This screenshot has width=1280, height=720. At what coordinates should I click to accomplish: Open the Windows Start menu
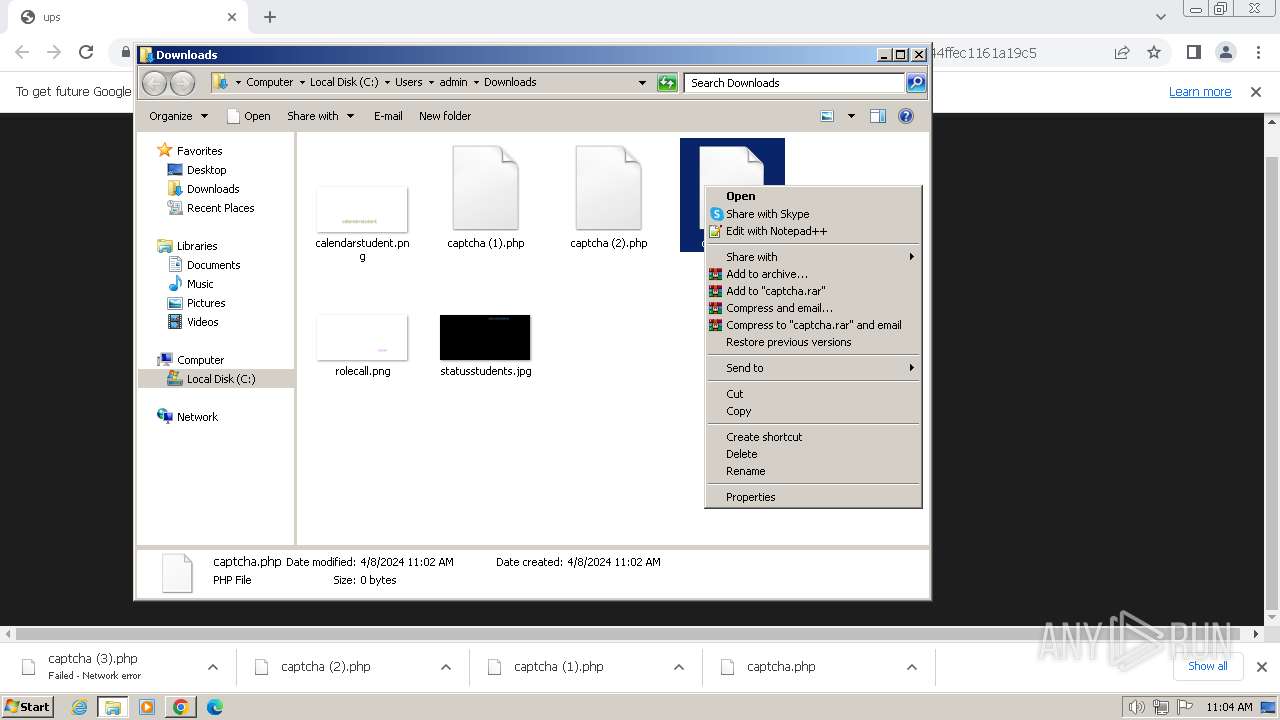27,706
